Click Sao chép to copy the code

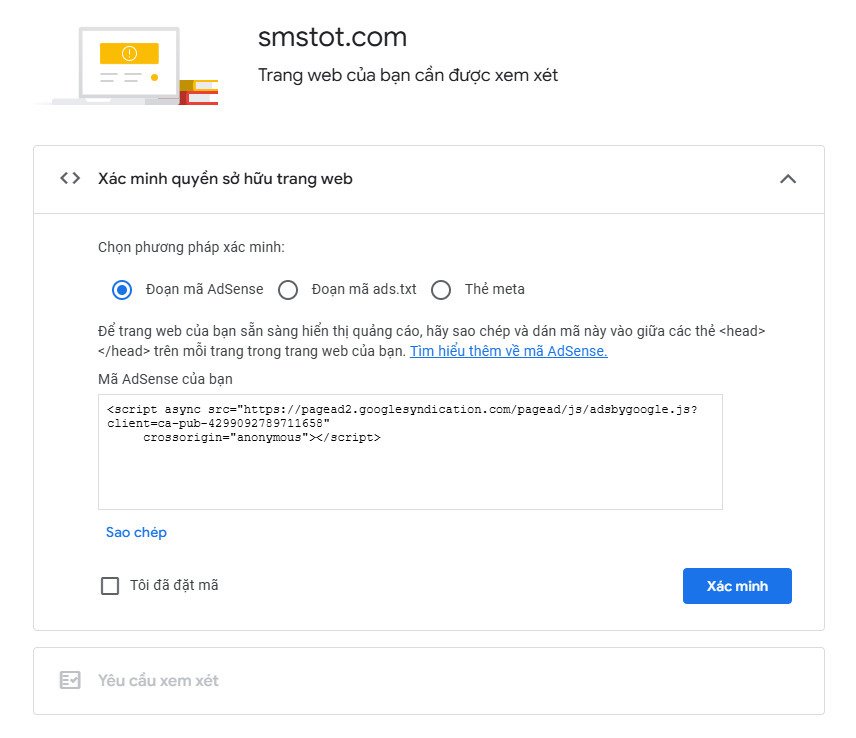(136, 532)
